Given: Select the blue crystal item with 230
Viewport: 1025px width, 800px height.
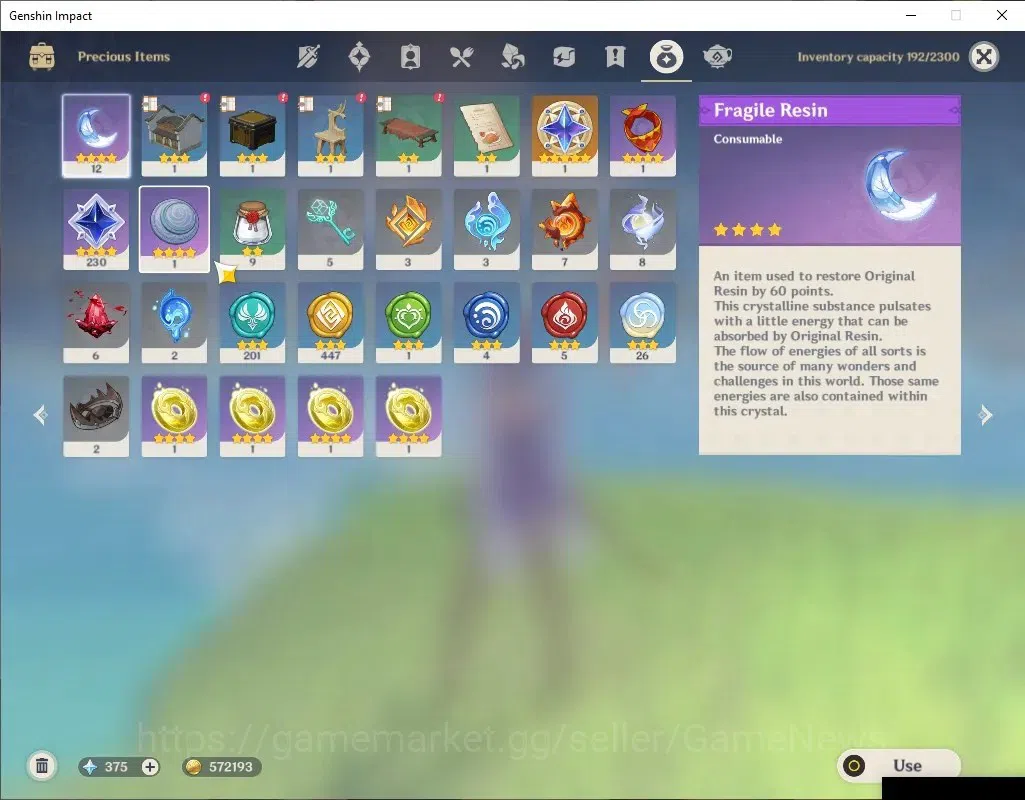Looking at the screenshot, I should click(x=96, y=229).
